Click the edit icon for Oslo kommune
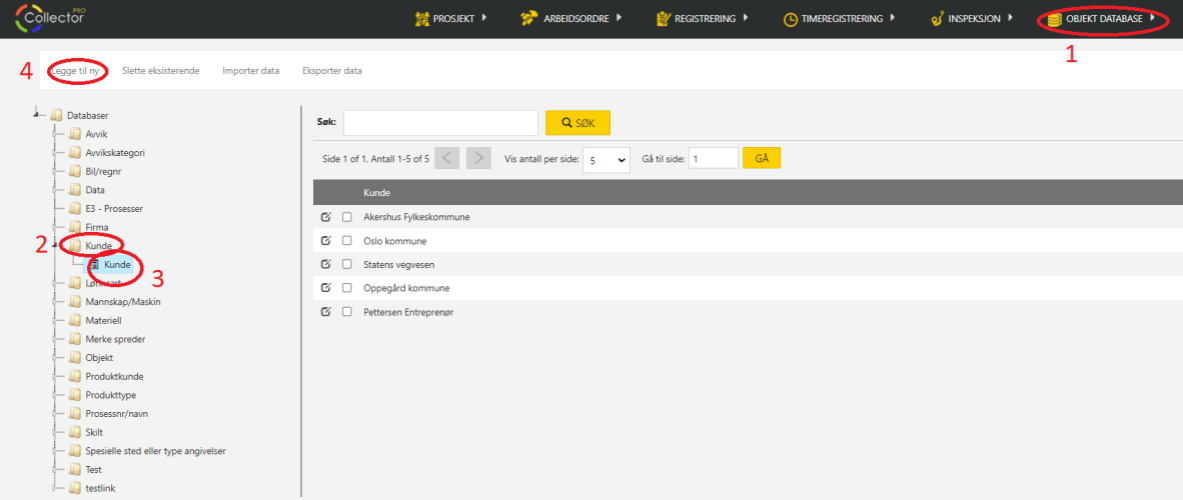 point(326,241)
